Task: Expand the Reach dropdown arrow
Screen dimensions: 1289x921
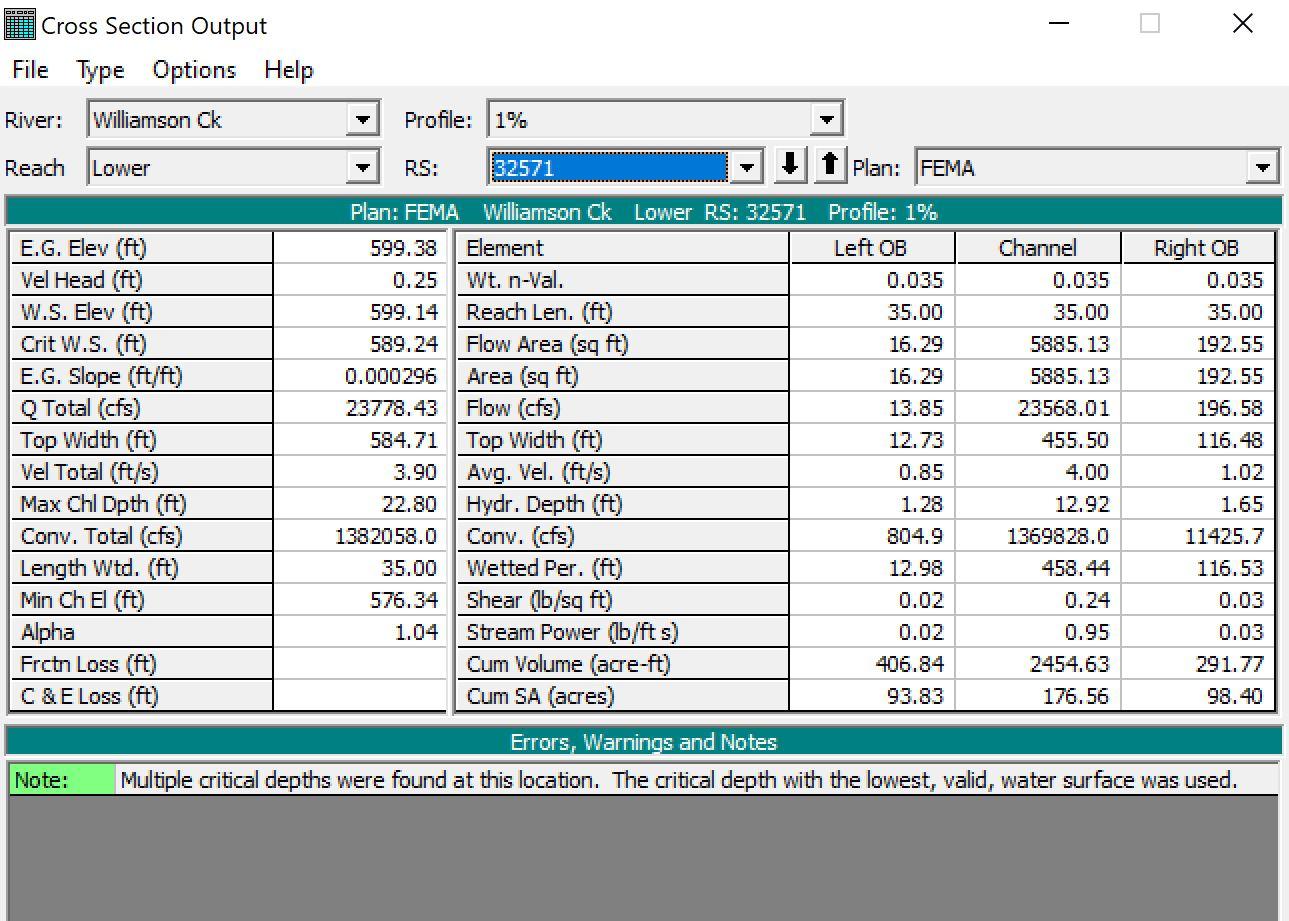Action: 362,168
